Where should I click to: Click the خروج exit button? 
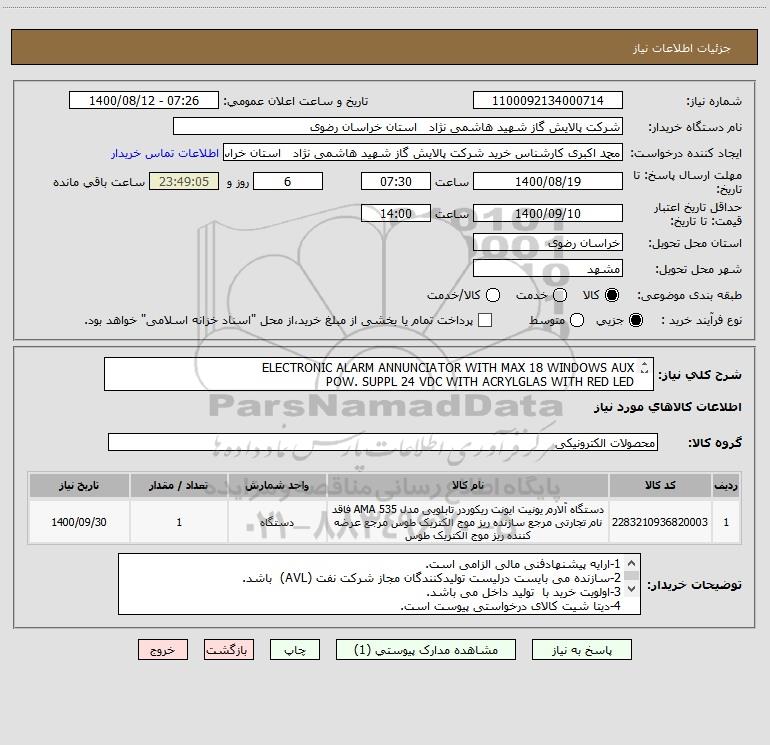163,650
